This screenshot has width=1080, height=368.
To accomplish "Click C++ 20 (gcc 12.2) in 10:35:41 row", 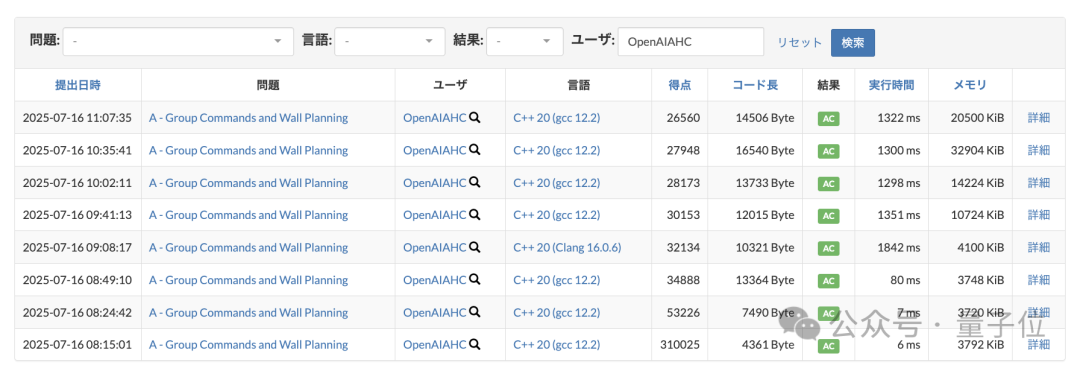I will pyautogui.click(x=557, y=150).
